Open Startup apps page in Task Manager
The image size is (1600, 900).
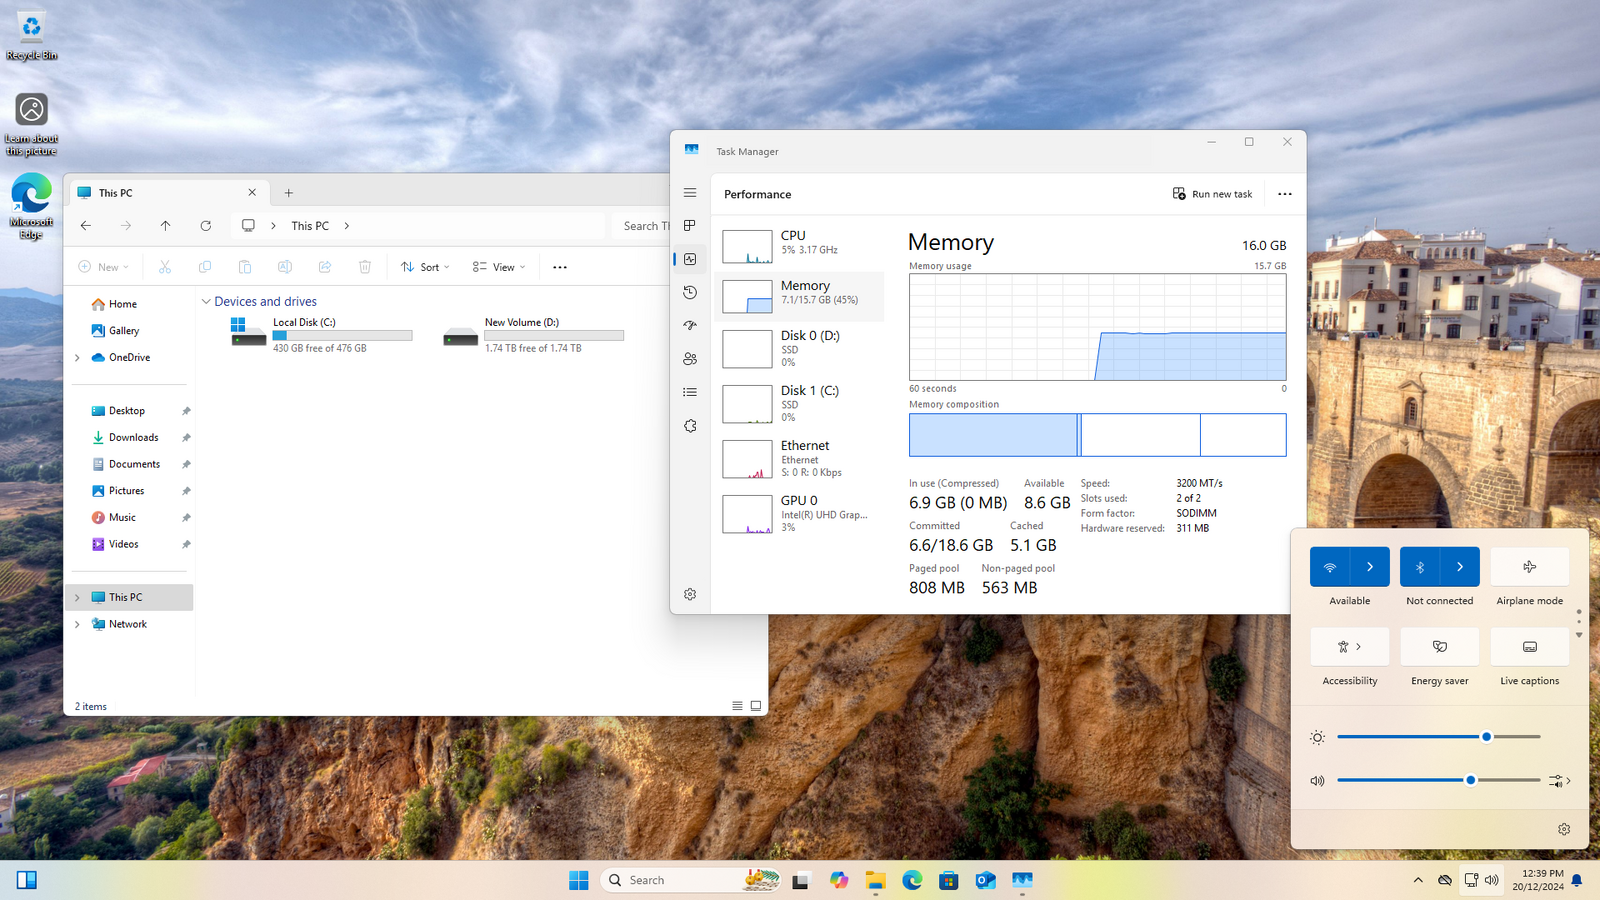pyautogui.click(x=690, y=325)
